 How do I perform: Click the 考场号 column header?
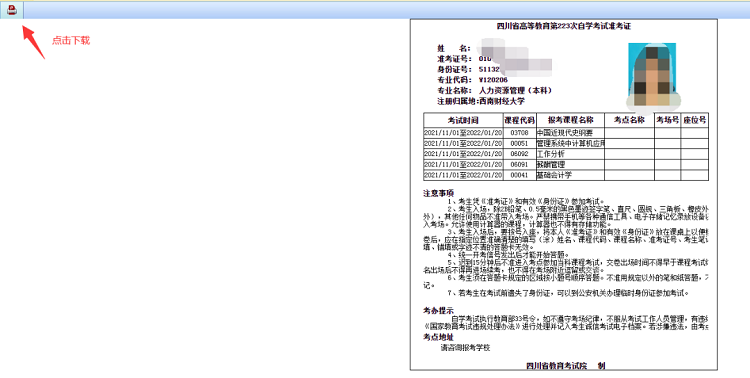click(668, 120)
